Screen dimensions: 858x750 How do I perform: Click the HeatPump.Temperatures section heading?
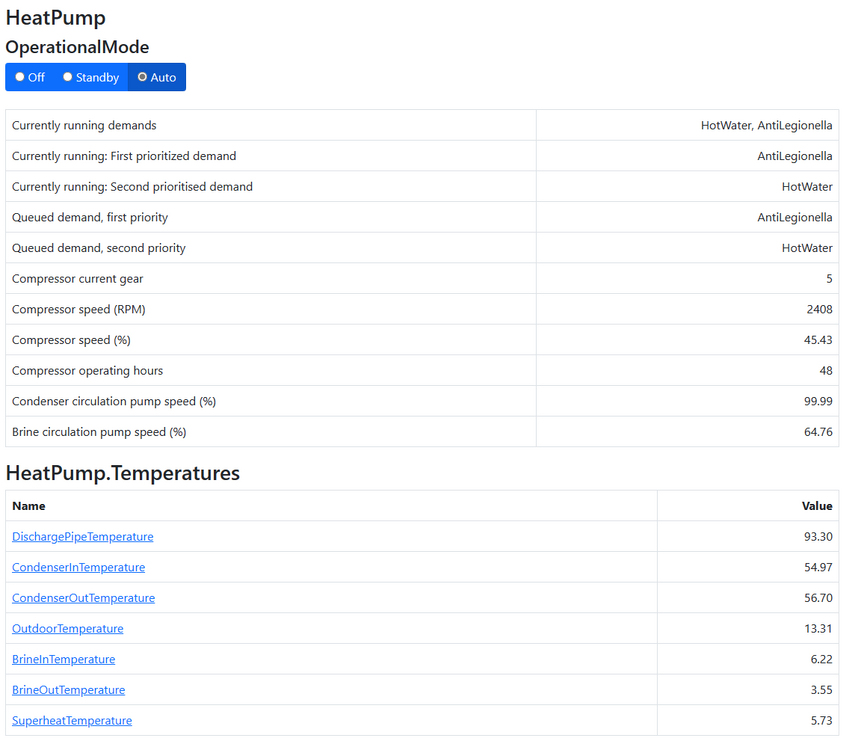pos(122,473)
